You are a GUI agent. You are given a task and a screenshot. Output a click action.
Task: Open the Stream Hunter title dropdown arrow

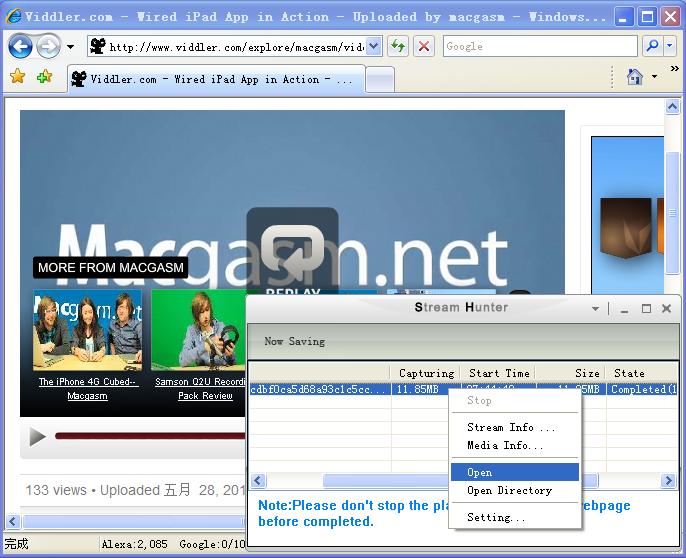pyautogui.click(x=595, y=309)
